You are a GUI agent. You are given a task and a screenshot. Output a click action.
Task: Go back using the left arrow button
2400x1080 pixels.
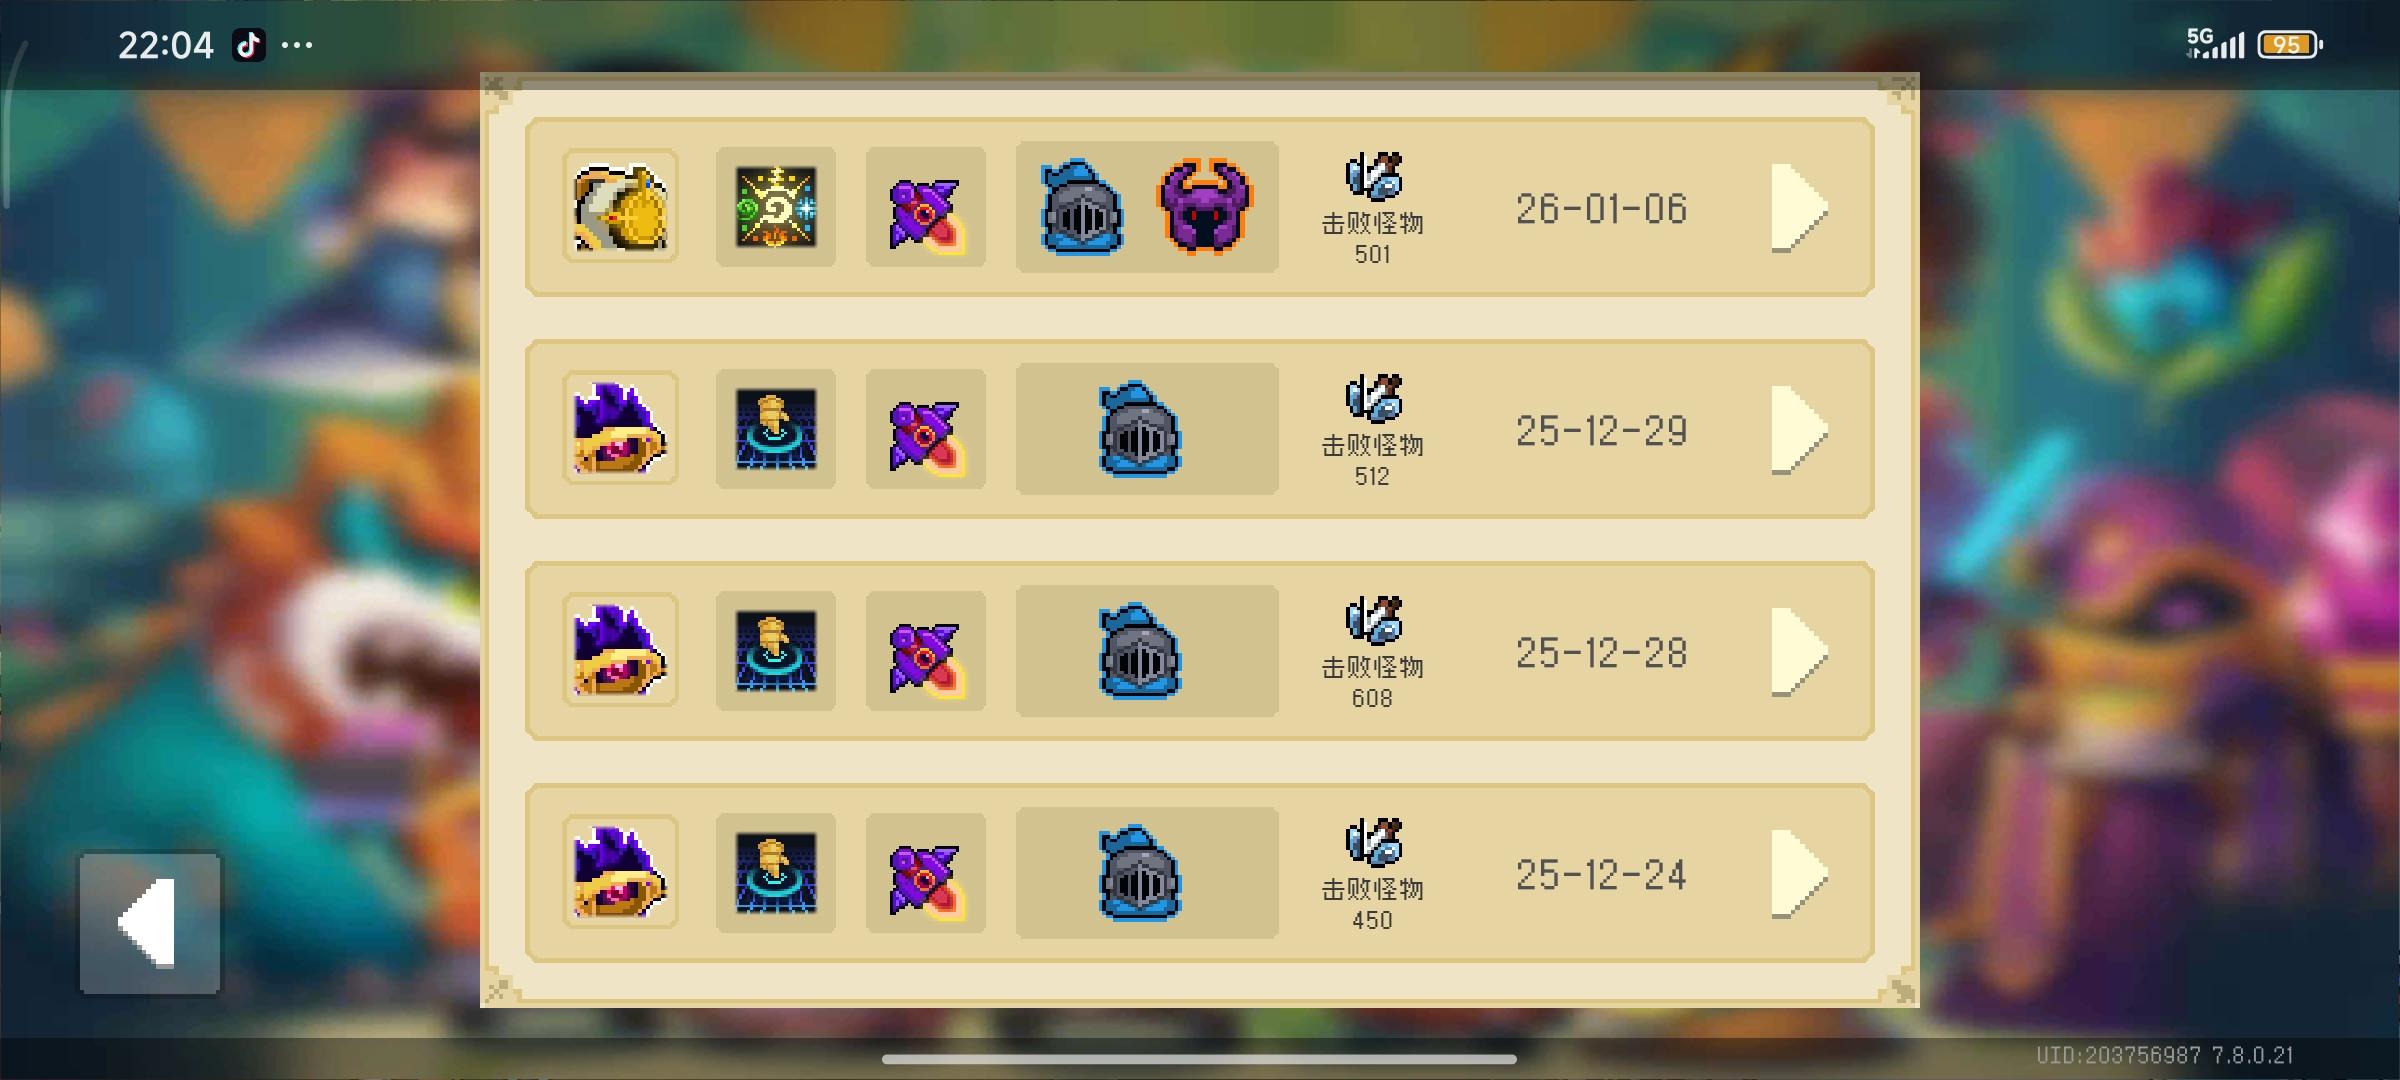pyautogui.click(x=150, y=923)
